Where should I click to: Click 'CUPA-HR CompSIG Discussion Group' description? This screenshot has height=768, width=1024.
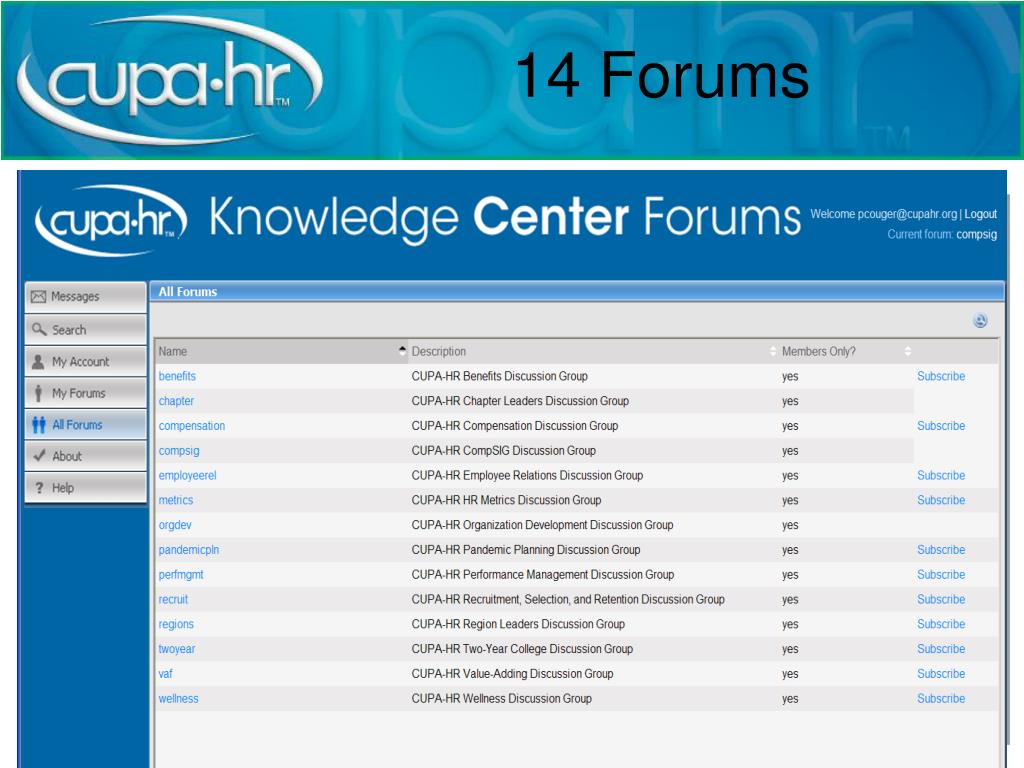(x=504, y=451)
